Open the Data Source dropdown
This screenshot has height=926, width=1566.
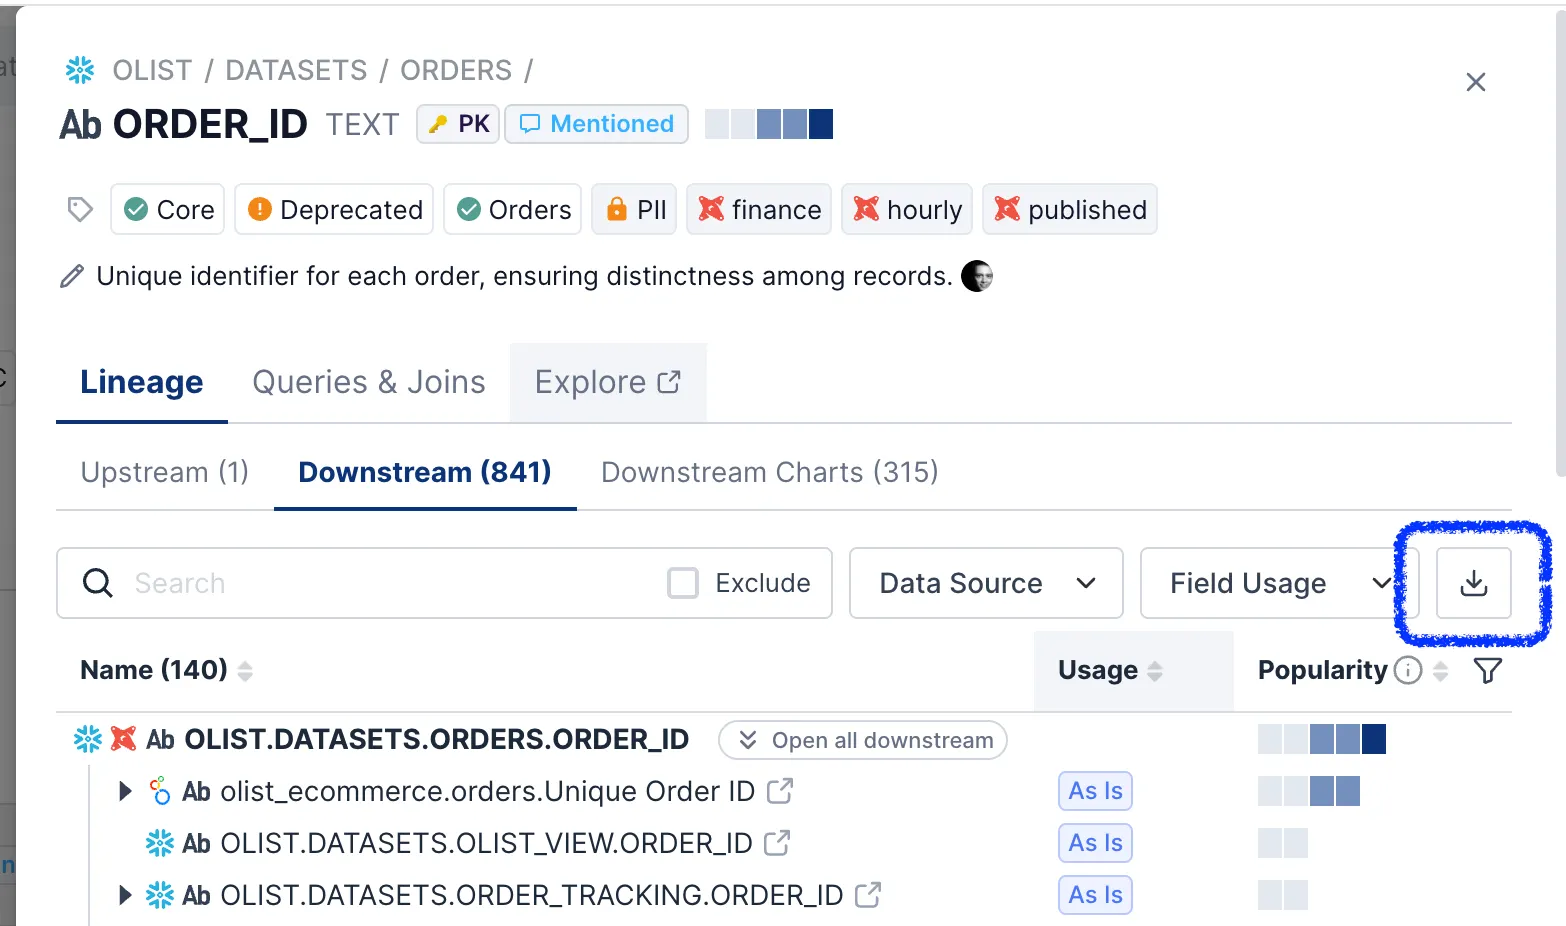986,583
